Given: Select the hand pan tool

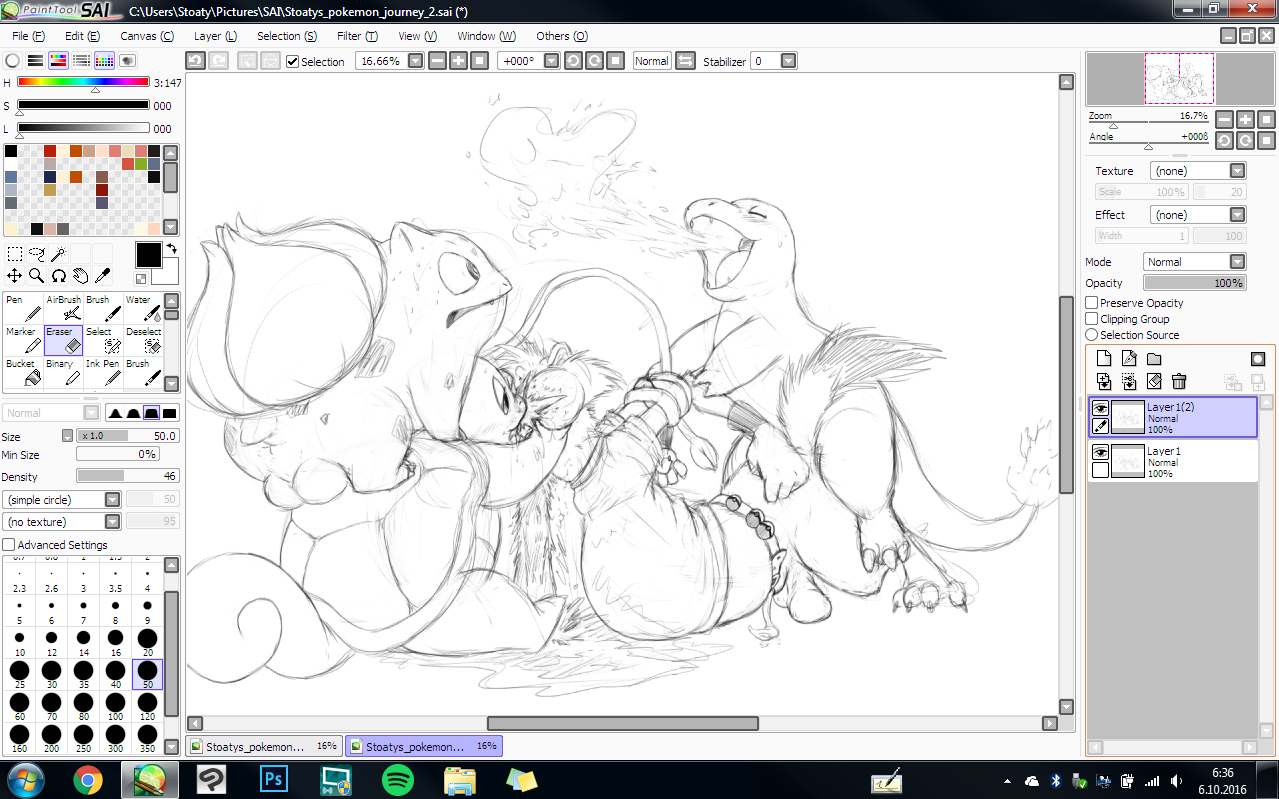Looking at the screenshot, I should (x=80, y=276).
